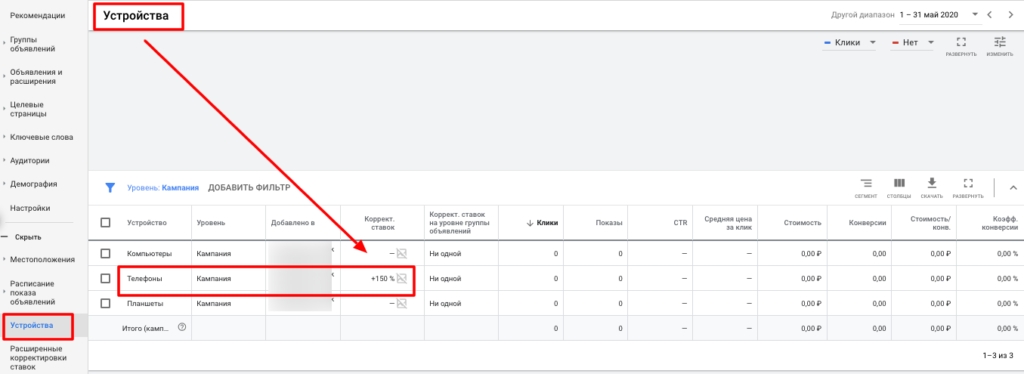Open the Столбцы columns icon
The width and height of the screenshot is (1024, 374).
(x=899, y=183)
